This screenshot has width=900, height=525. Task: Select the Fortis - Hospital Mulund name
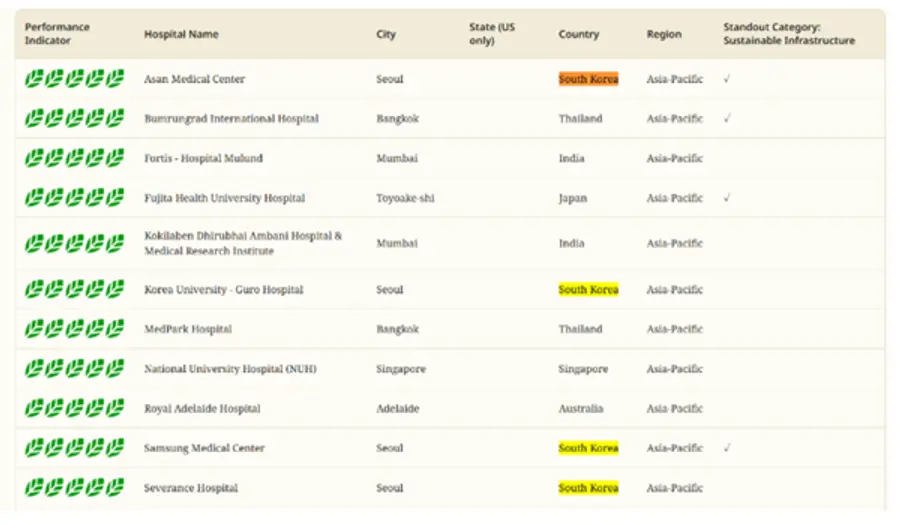tap(203, 158)
